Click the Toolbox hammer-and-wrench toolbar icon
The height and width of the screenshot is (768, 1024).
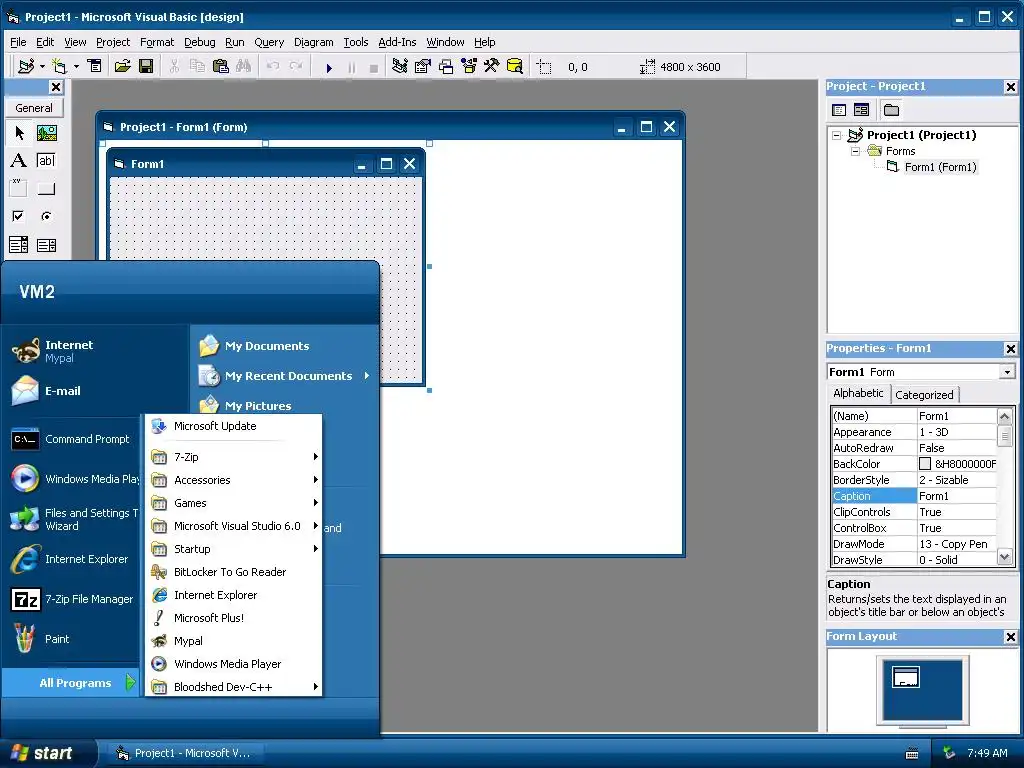pyautogui.click(x=492, y=67)
